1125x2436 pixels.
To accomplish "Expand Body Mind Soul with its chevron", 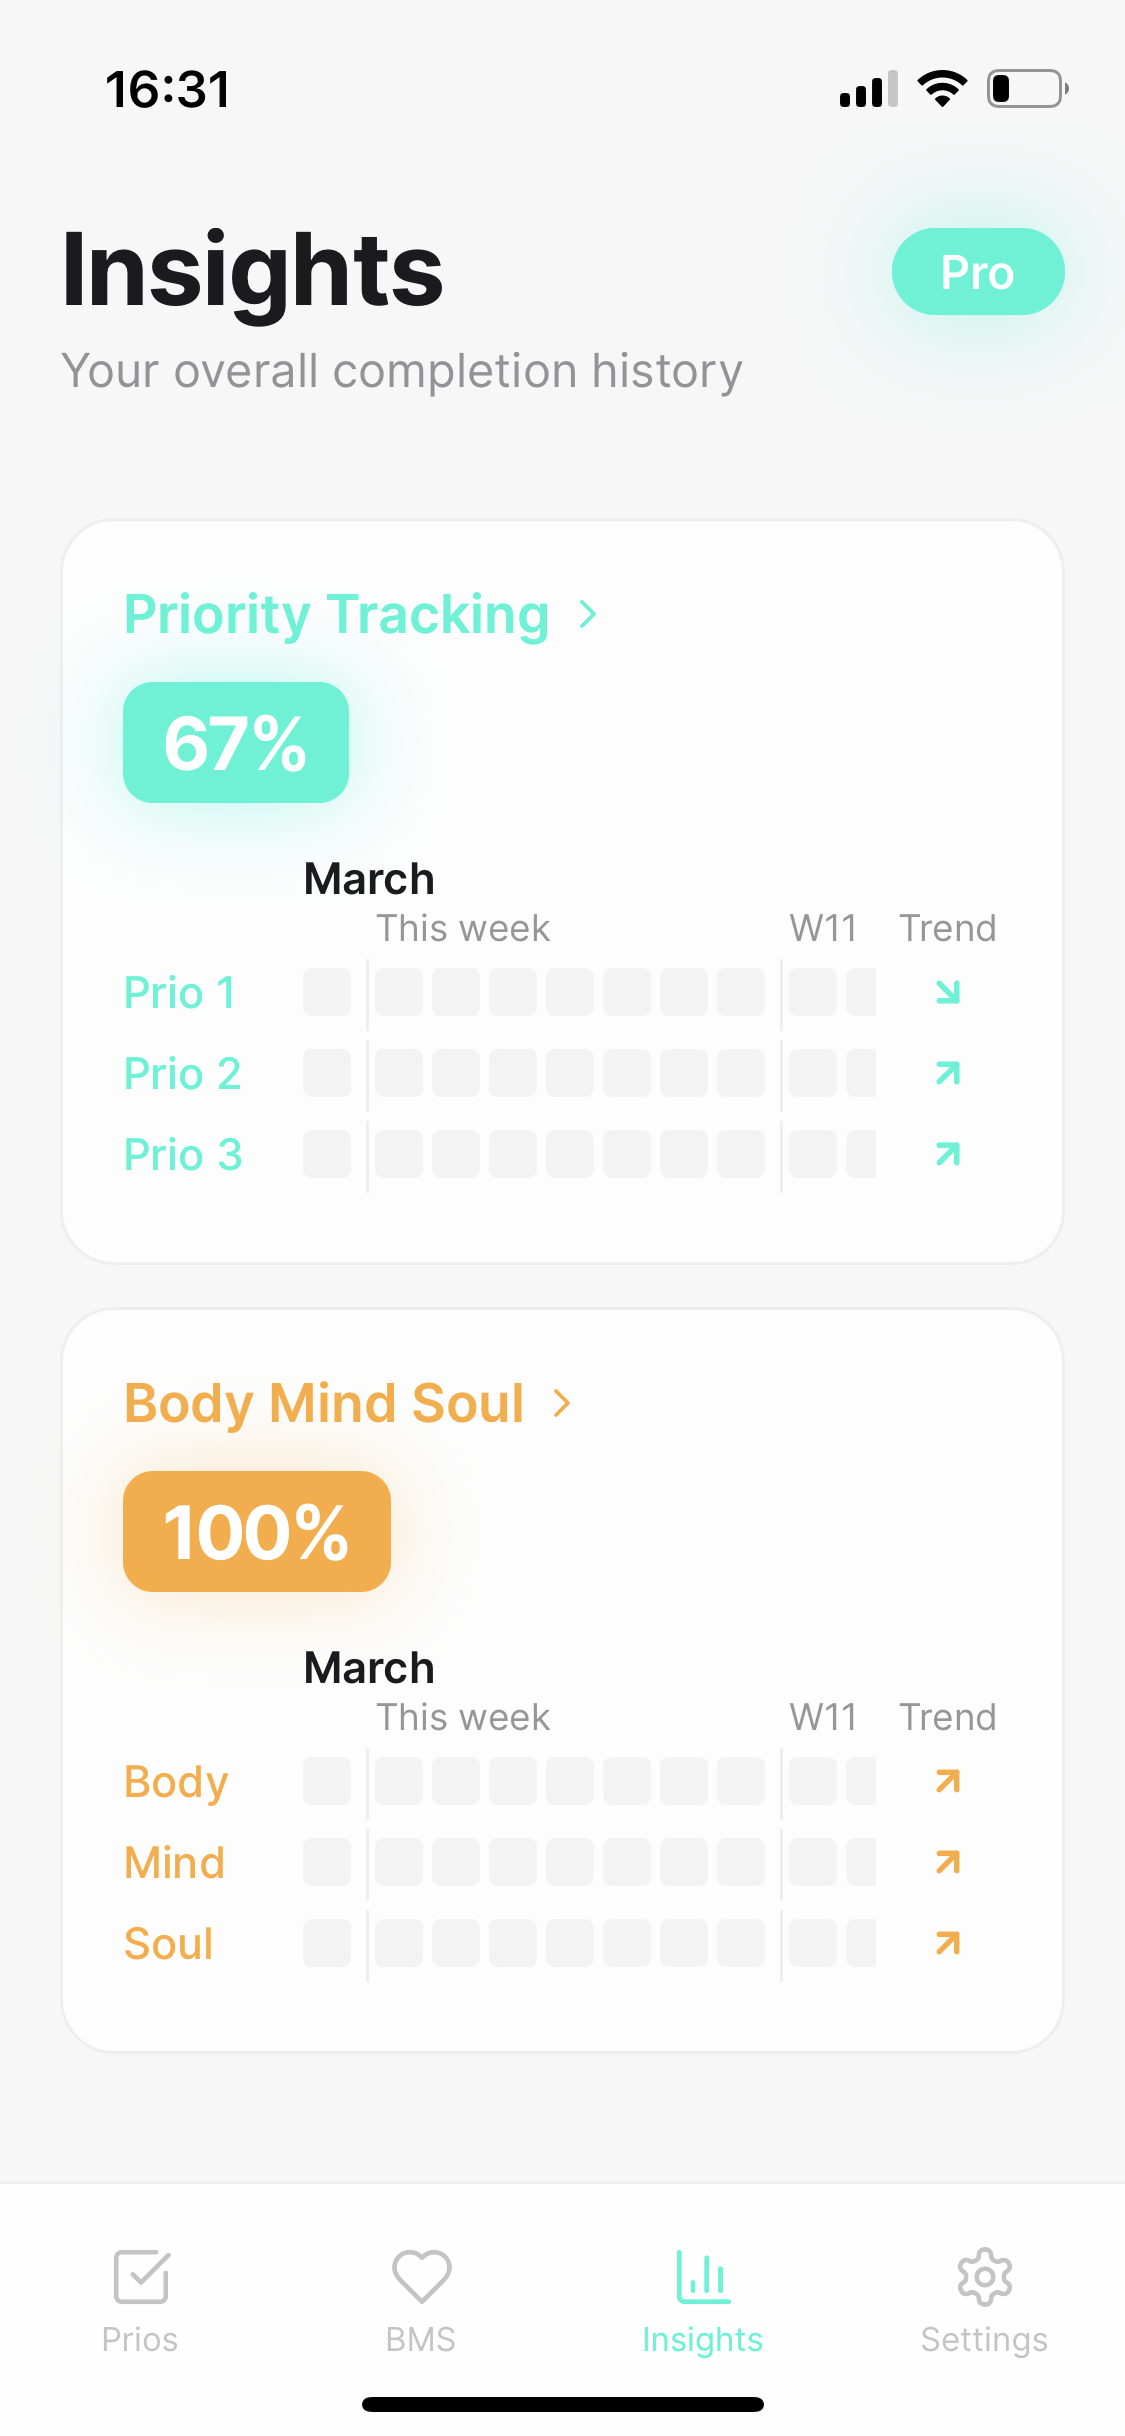I will tap(561, 1403).
